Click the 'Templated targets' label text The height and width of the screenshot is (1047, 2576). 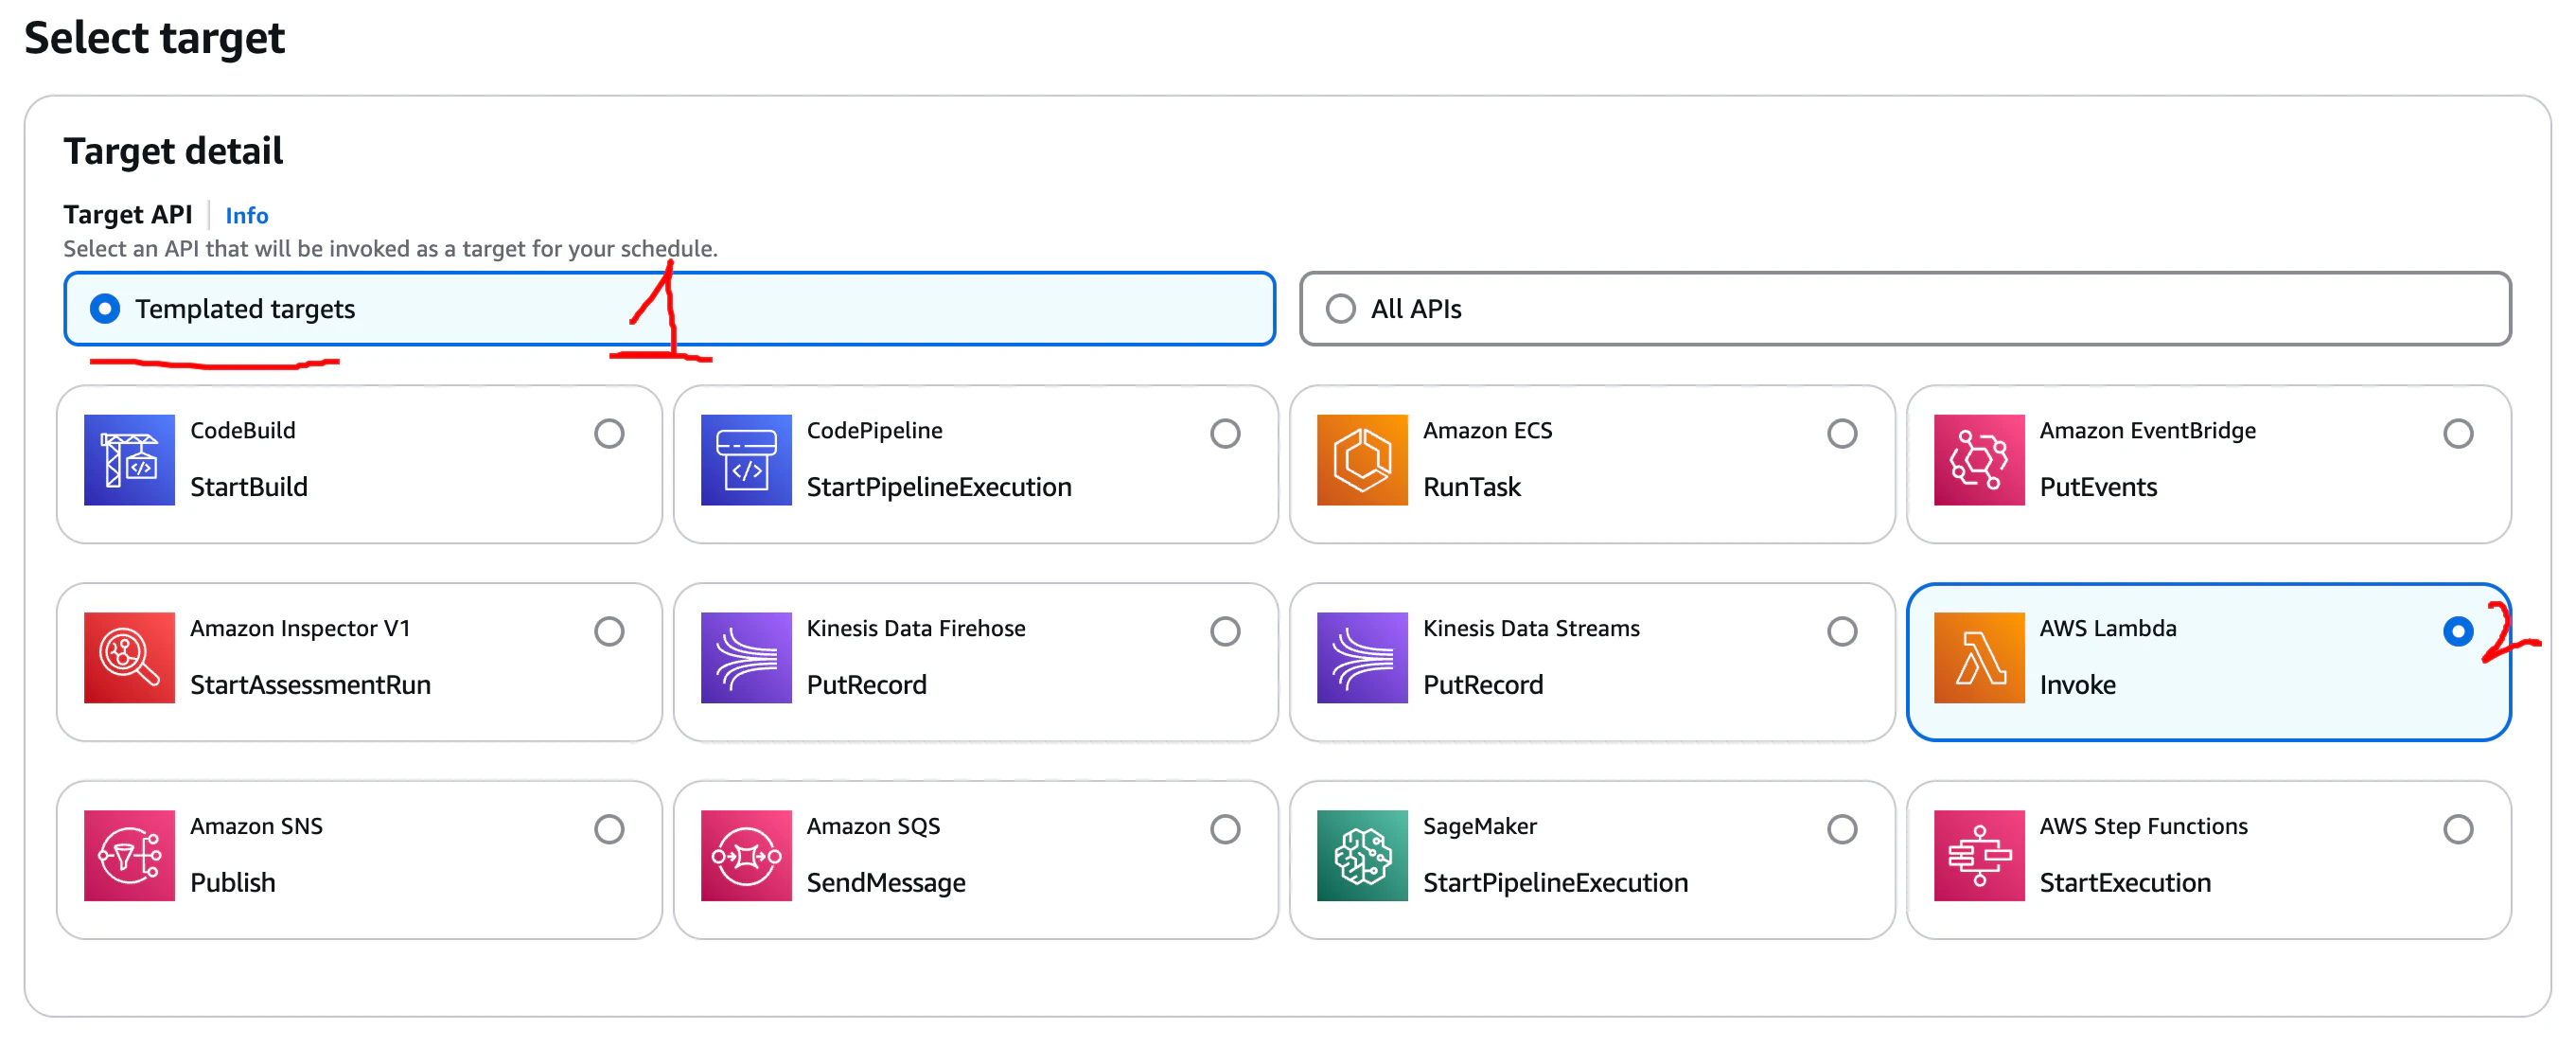pyautogui.click(x=245, y=309)
